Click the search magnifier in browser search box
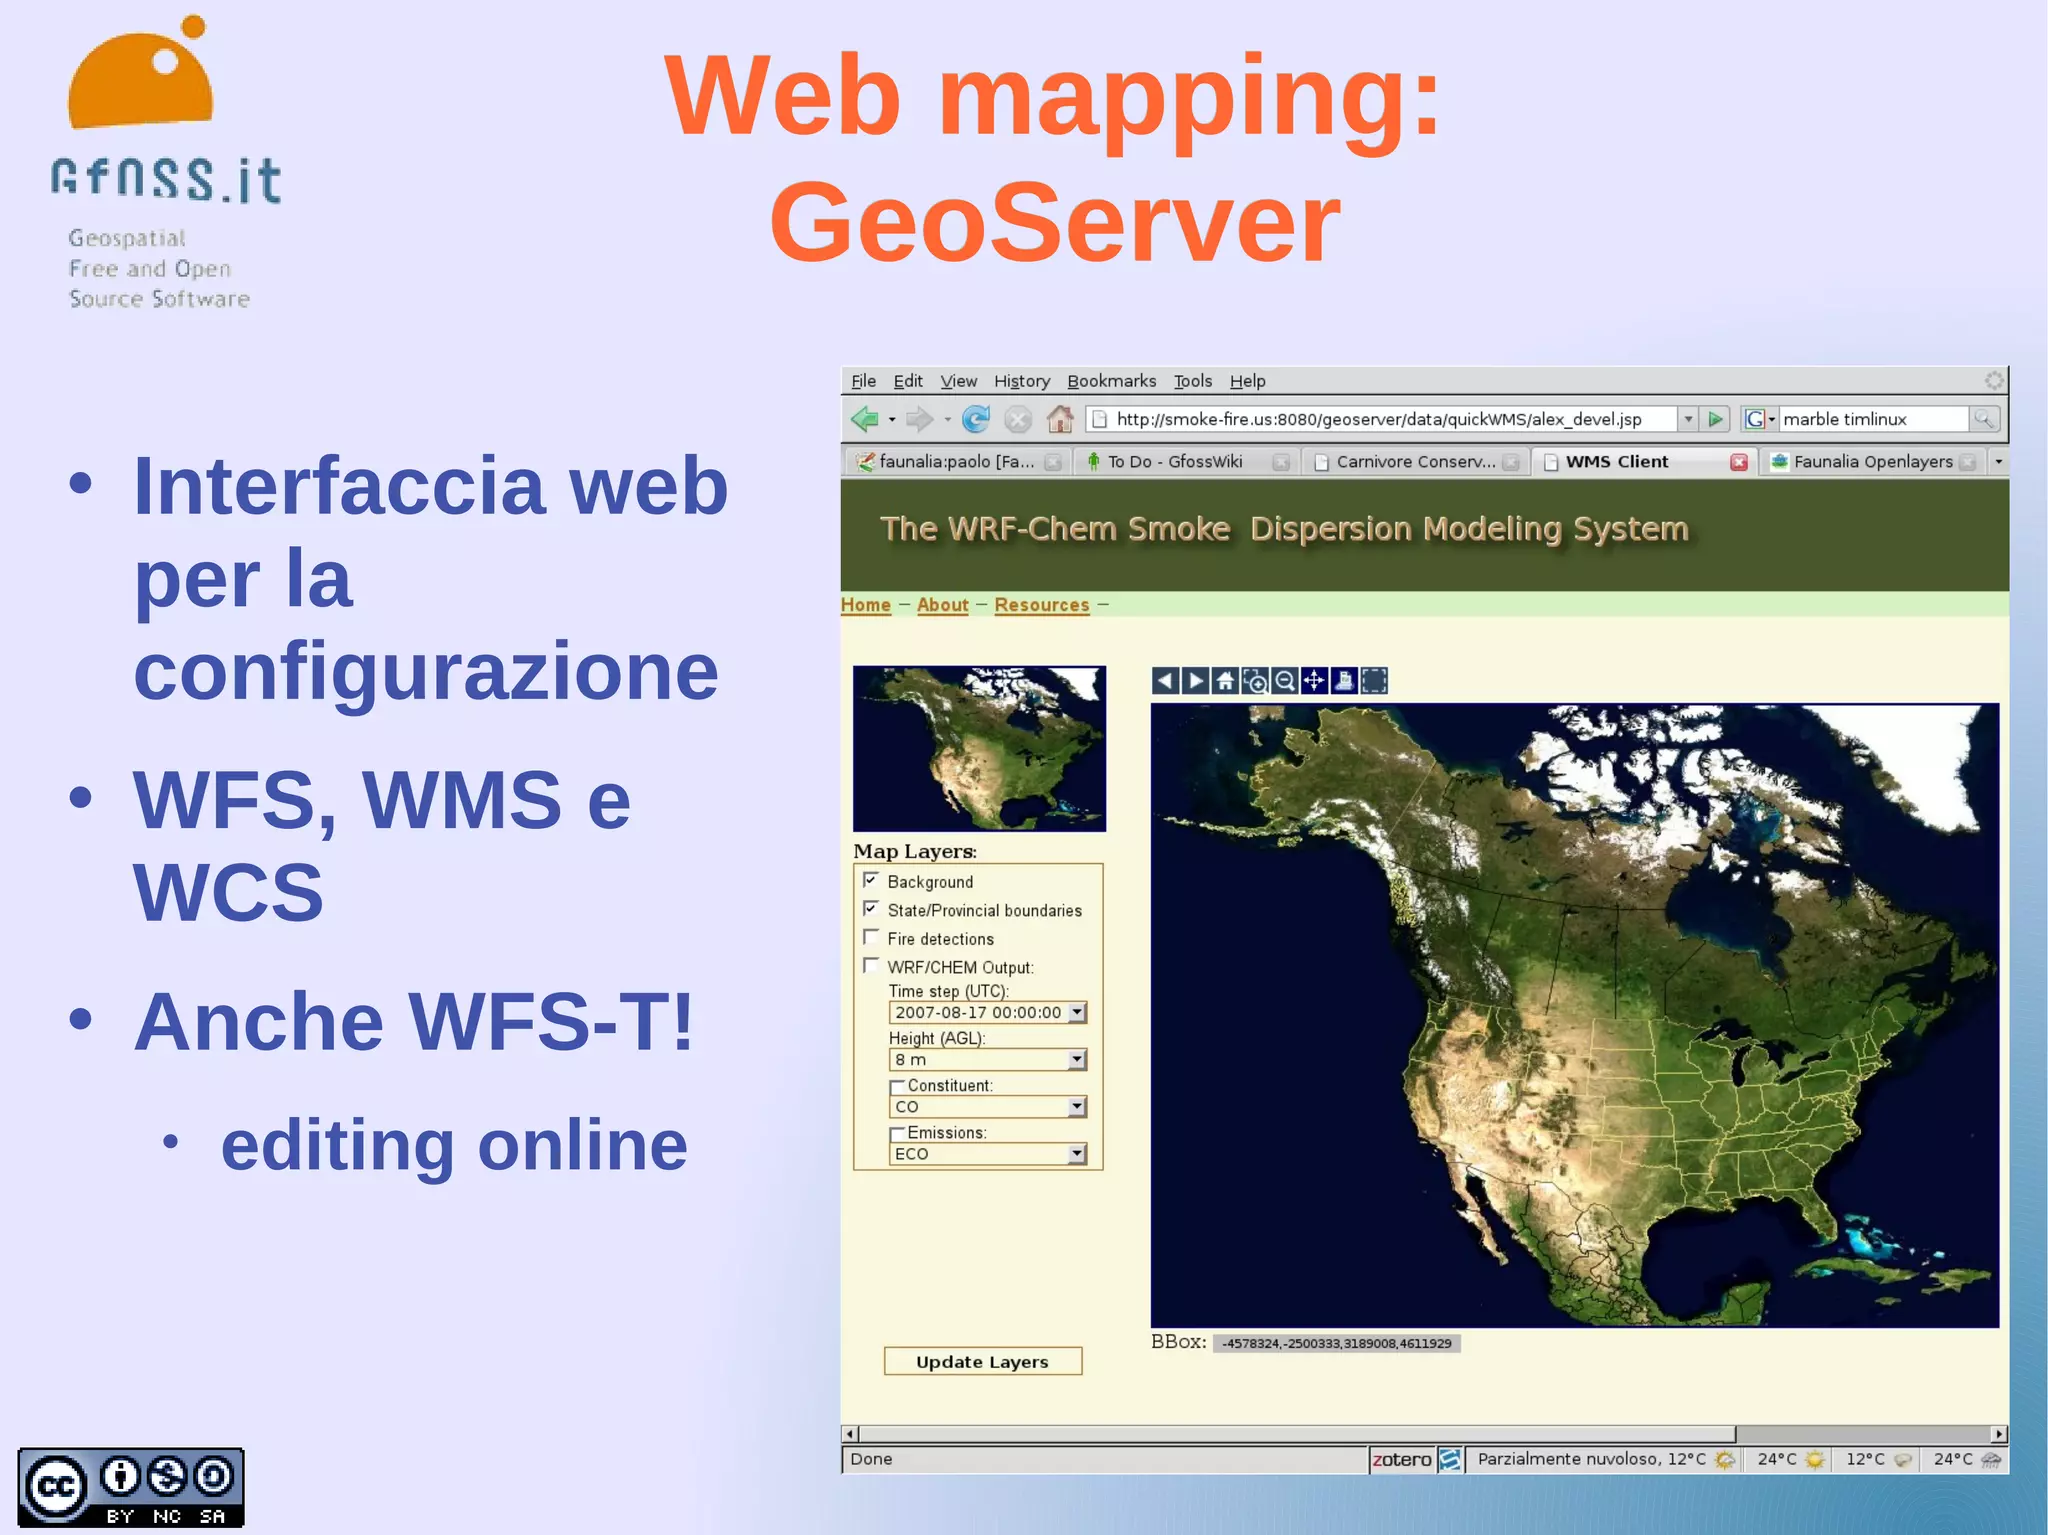Screen dimensions: 2048x1535 [x=1984, y=419]
